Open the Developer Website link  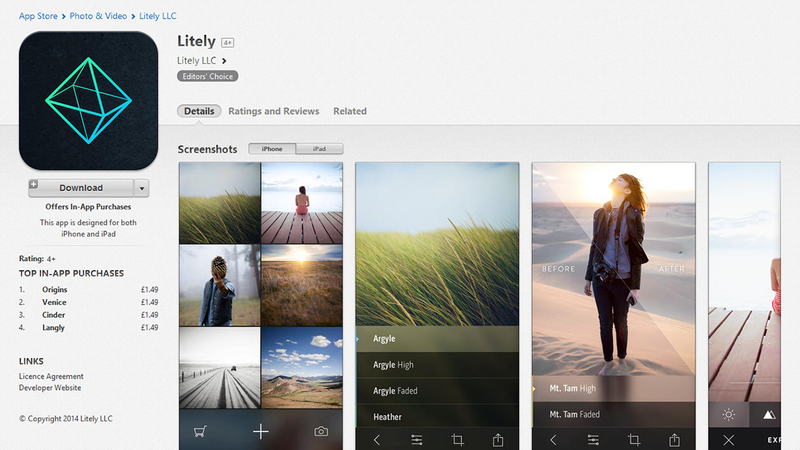click(50, 388)
